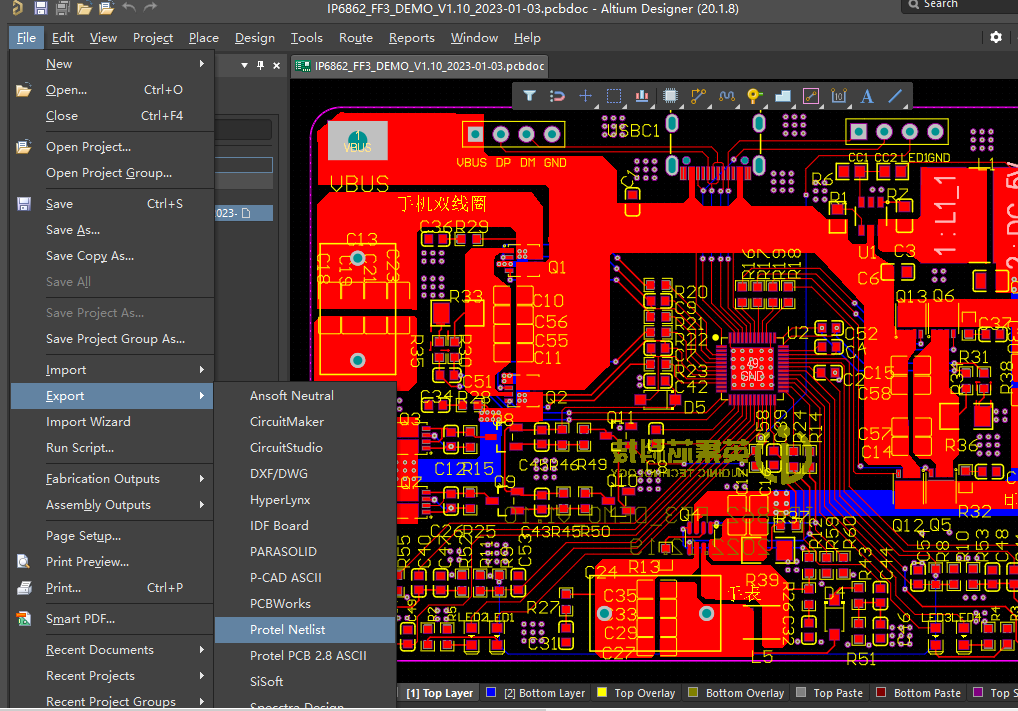Click the Search field in title bar
The image size is (1018, 711).
(x=960, y=5)
